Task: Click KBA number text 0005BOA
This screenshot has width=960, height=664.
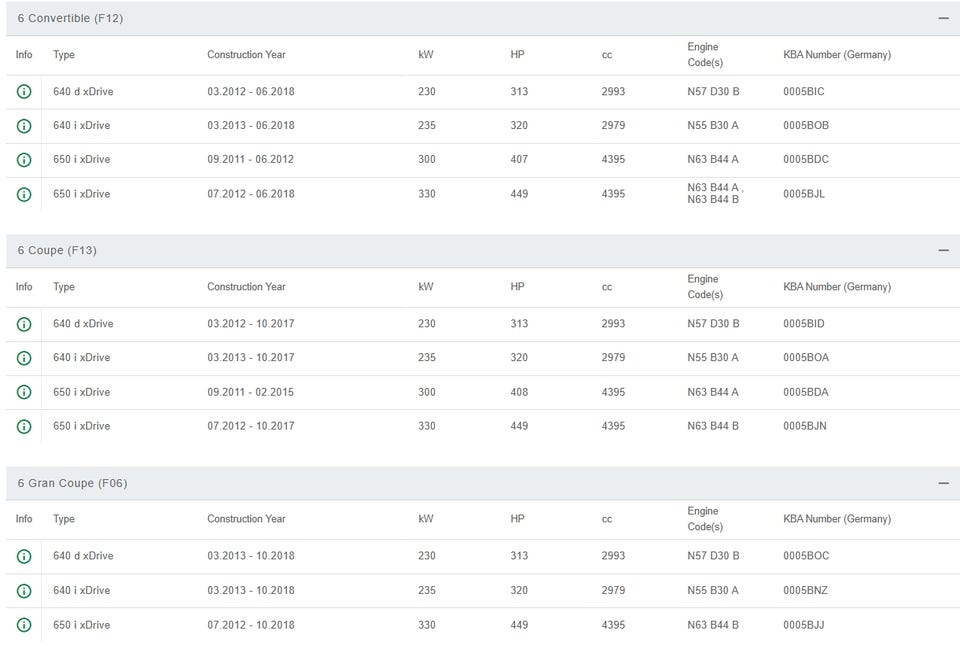Action: pyautogui.click(x=806, y=357)
